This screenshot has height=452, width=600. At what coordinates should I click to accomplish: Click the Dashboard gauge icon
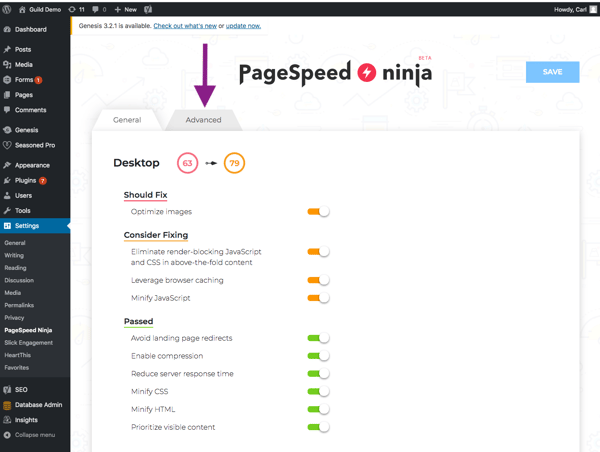click(x=7, y=29)
